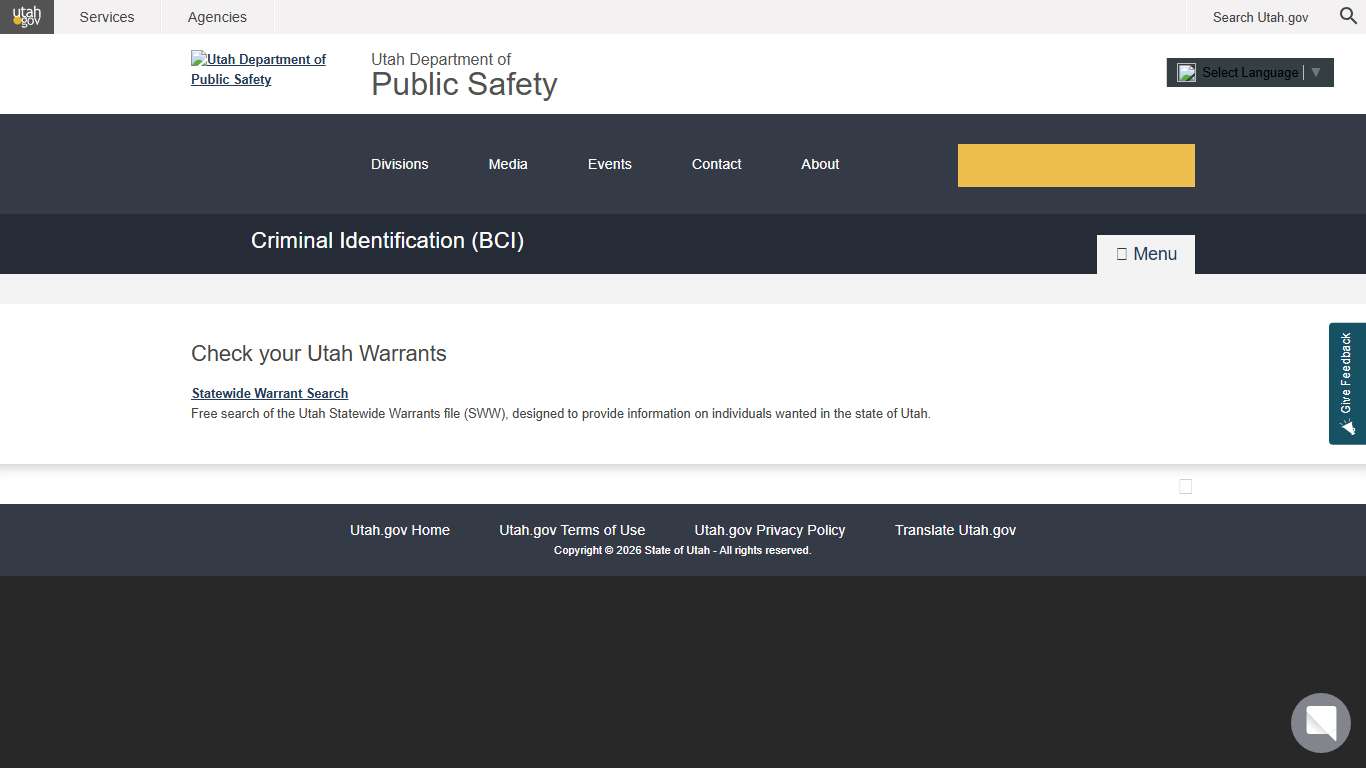Toggle the checkbox above the footer bar
This screenshot has height=768, width=1366.
1185,486
